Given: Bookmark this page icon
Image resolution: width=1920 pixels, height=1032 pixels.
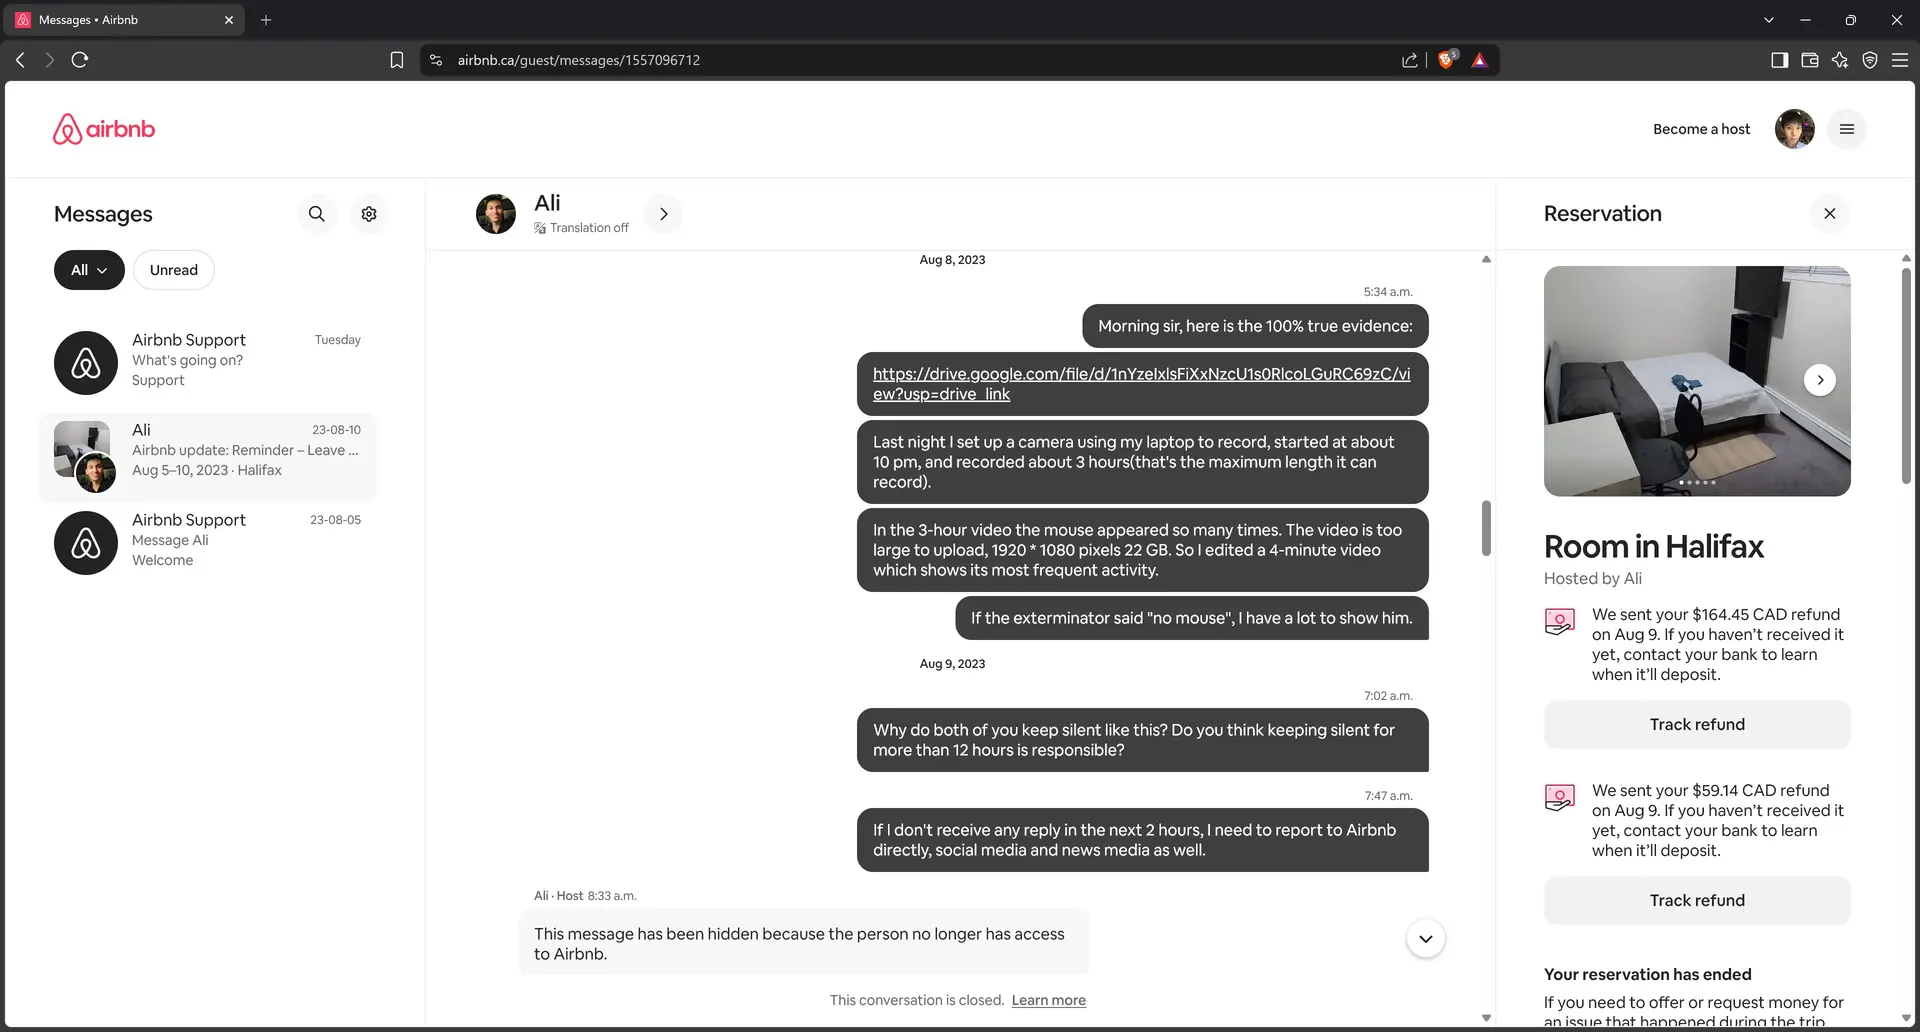Looking at the screenshot, I should (397, 60).
